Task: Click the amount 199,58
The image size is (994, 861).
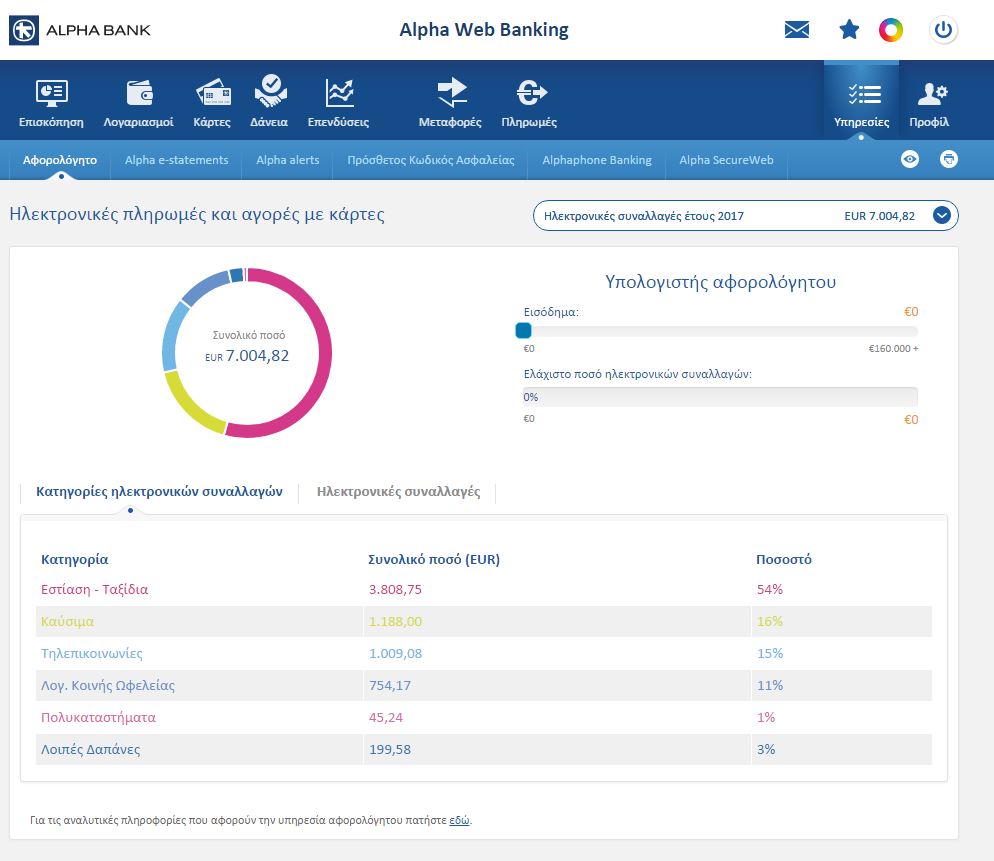Action: click(389, 749)
